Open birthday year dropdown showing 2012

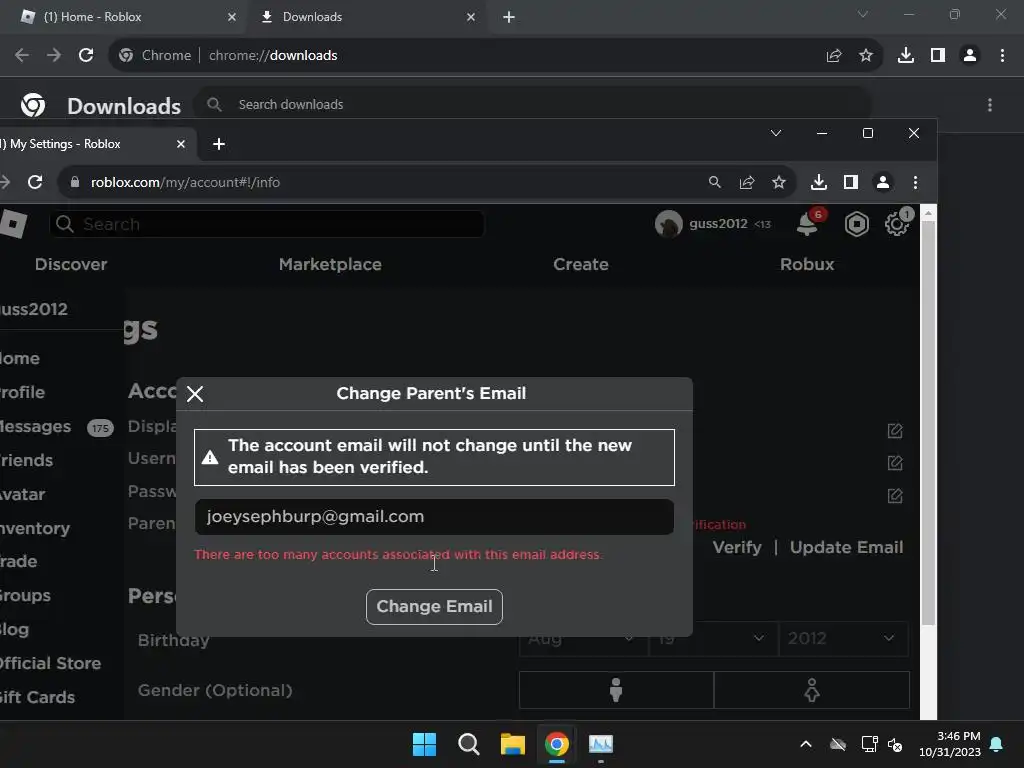[x=843, y=639]
